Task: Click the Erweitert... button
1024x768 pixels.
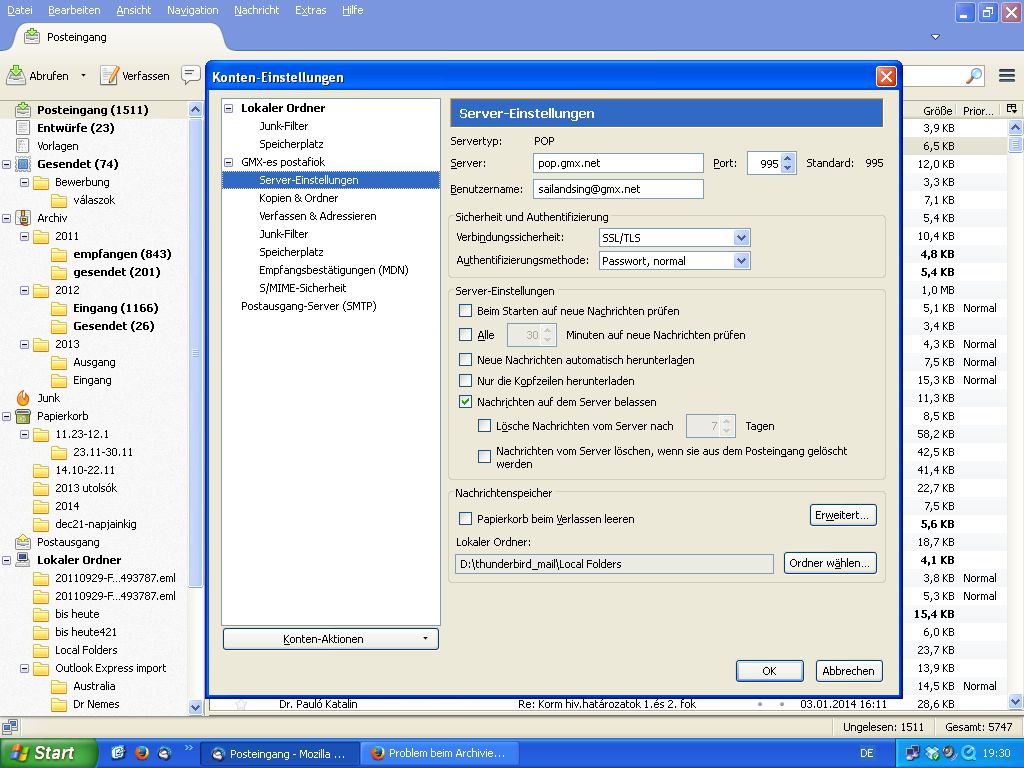Action: (844, 515)
